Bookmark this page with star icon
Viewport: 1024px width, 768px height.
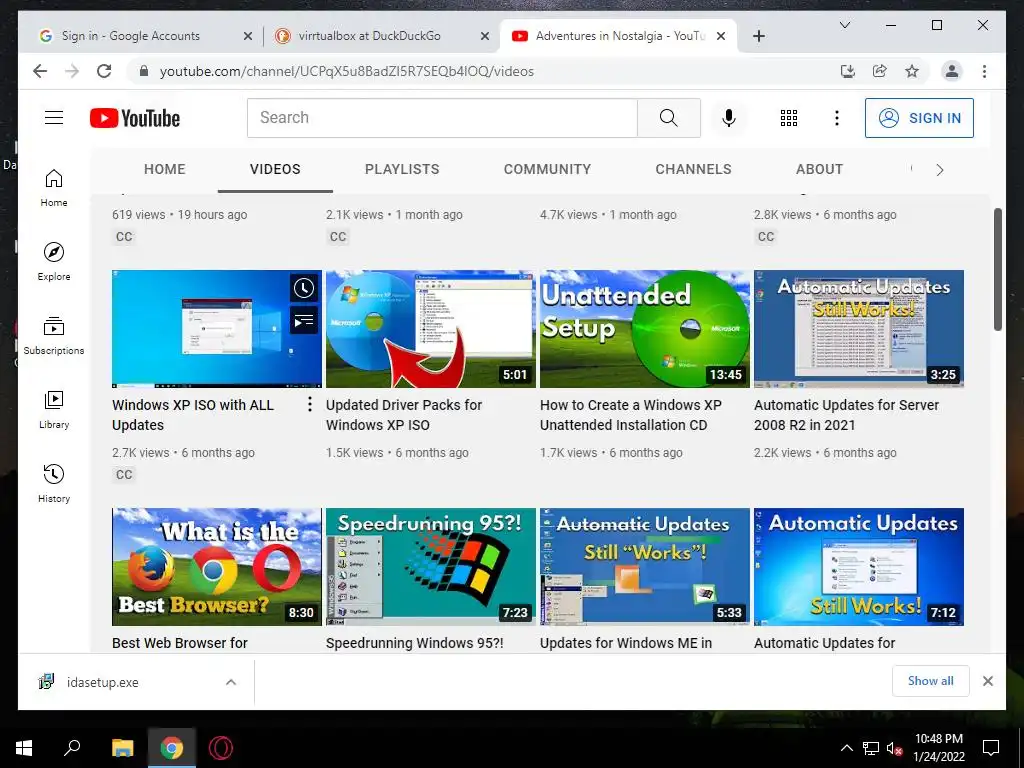point(912,71)
